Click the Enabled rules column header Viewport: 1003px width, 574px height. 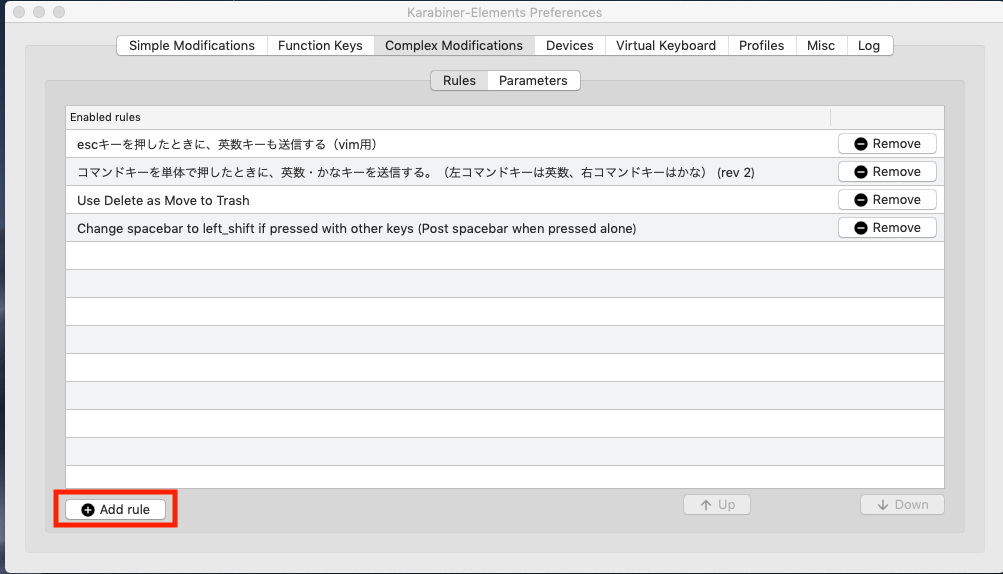coord(448,117)
